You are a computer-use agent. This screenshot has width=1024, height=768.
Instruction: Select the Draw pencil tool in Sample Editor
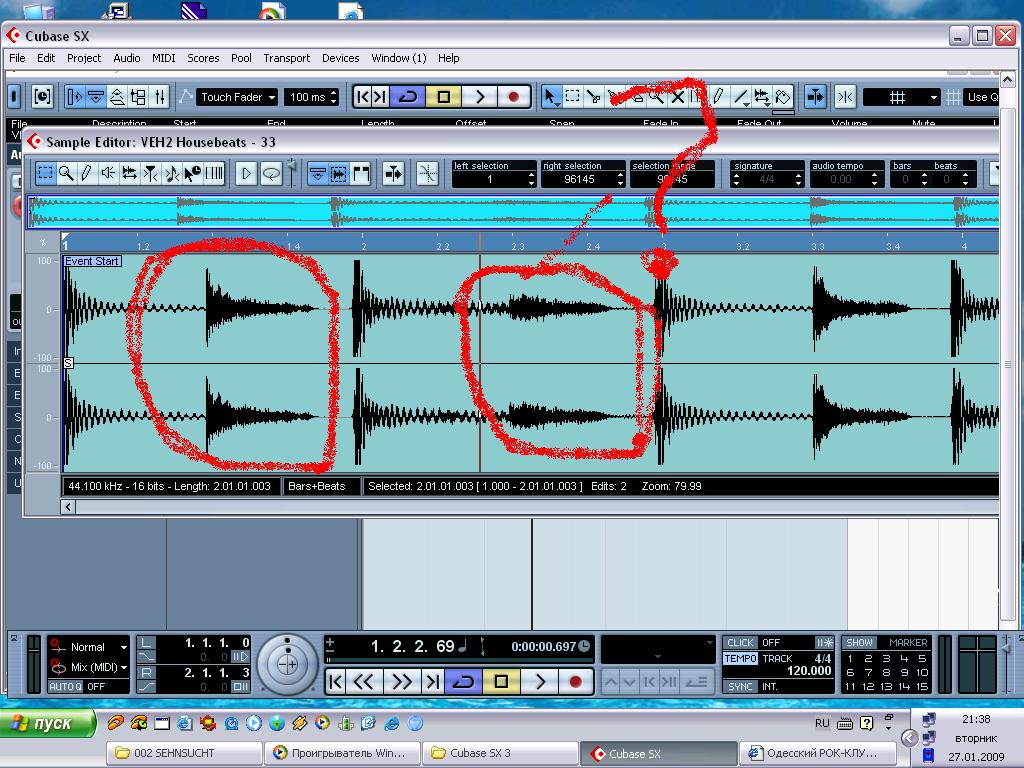[86, 174]
